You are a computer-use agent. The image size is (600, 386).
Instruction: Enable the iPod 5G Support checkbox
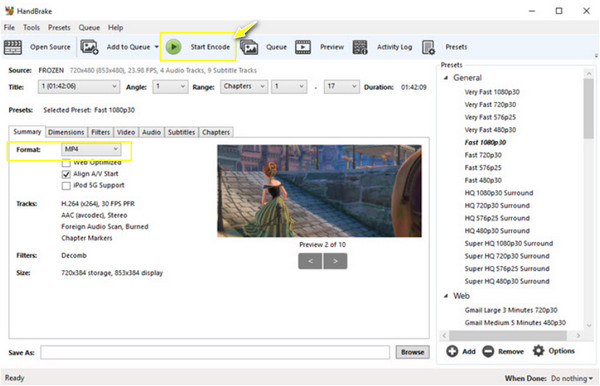(x=66, y=186)
